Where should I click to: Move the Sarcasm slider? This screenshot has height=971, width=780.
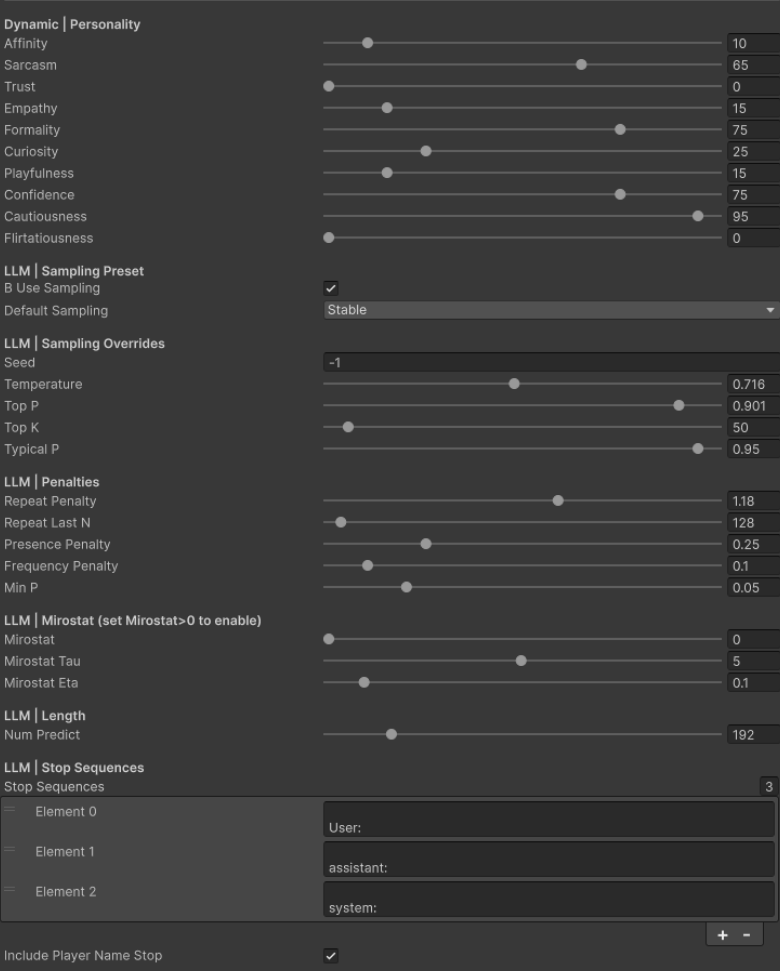579,65
